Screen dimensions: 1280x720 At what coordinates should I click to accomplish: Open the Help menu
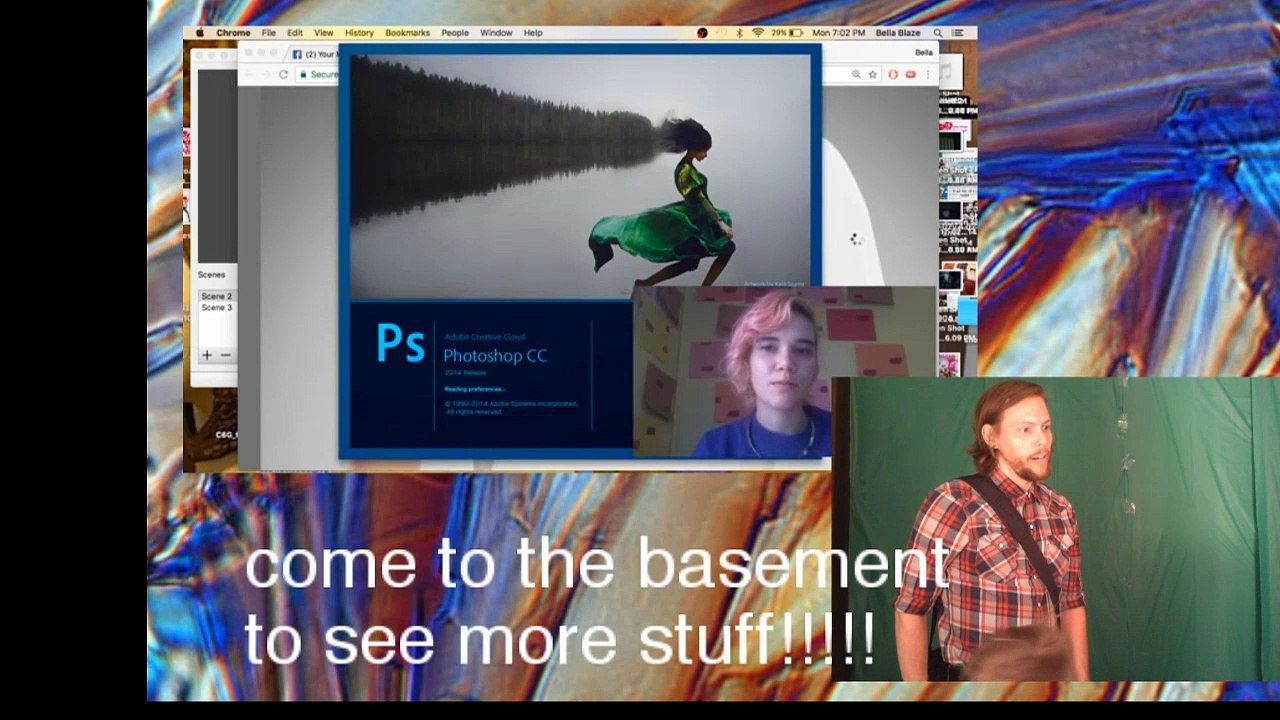pos(533,33)
